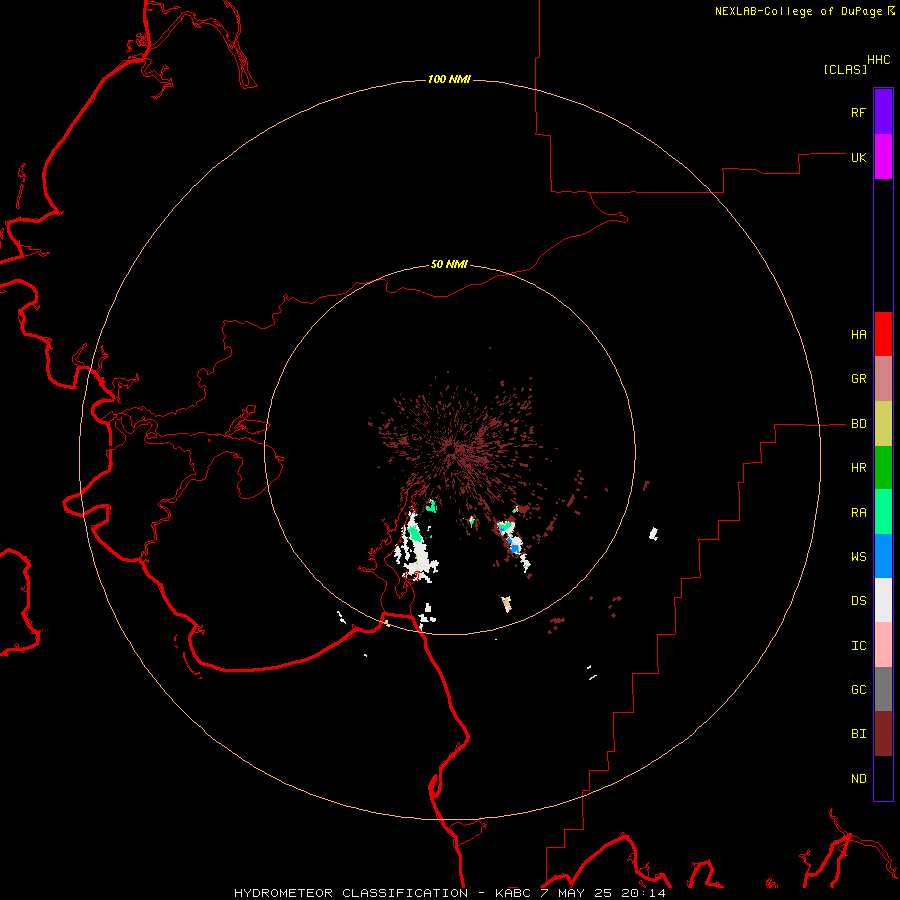
Task: Click the UK legend label
Action: click(x=858, y=157)
